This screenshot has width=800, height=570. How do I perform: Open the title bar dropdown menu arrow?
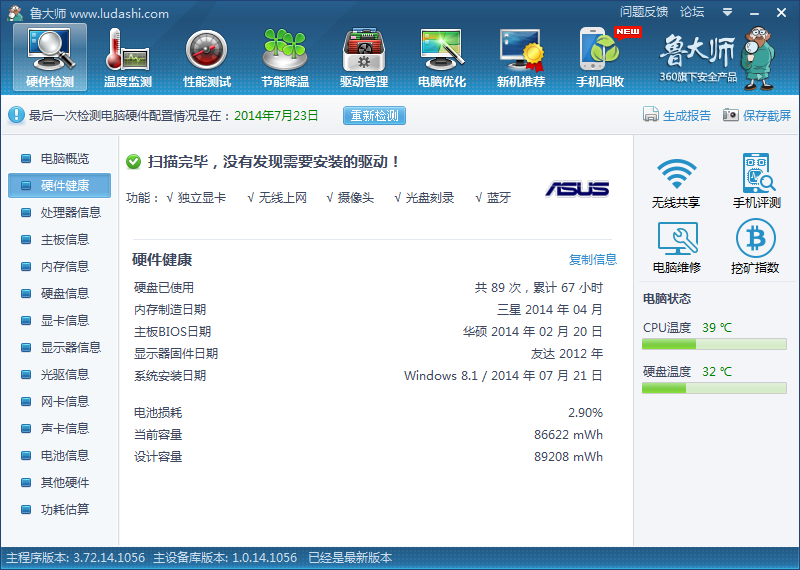728,12
